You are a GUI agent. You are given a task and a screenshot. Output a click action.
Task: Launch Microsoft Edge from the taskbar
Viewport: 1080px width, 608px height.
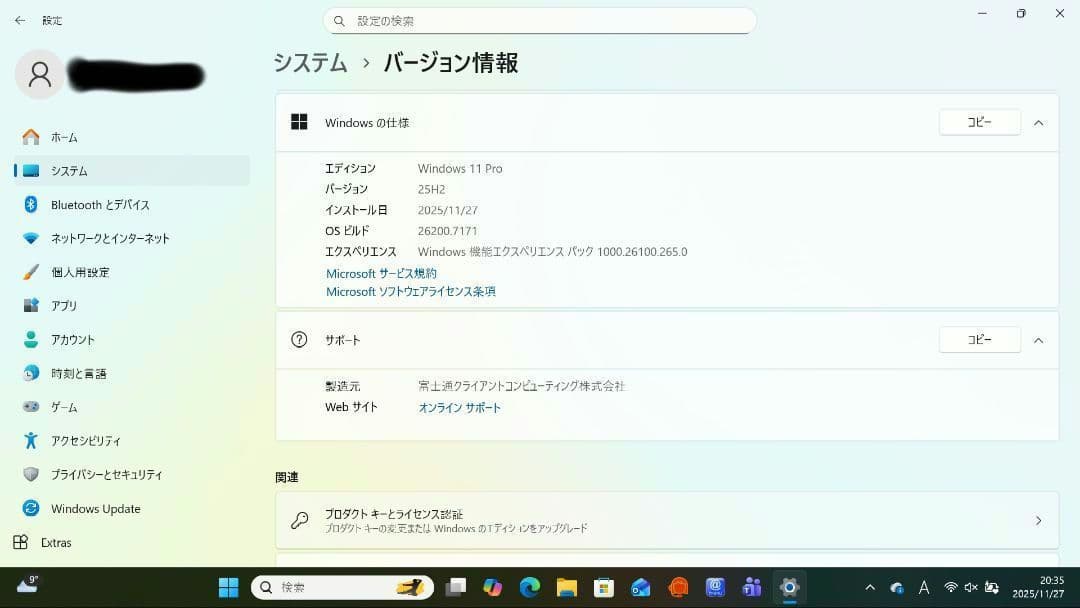(532, 587)
